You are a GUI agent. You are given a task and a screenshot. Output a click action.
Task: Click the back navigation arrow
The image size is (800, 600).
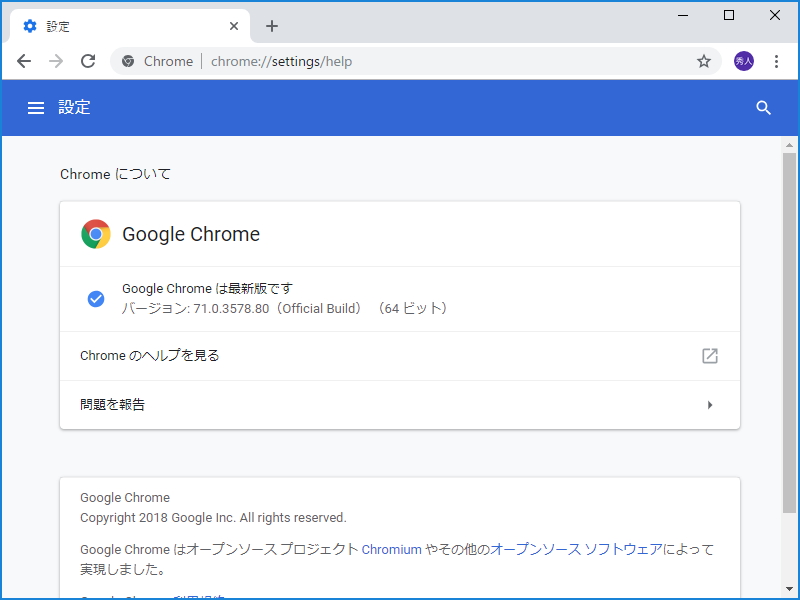[24, 61]
